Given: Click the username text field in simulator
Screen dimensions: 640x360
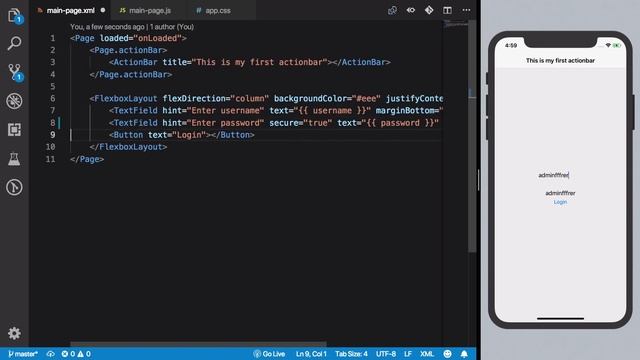Looking at the screenshot, I should click(553, 175).
